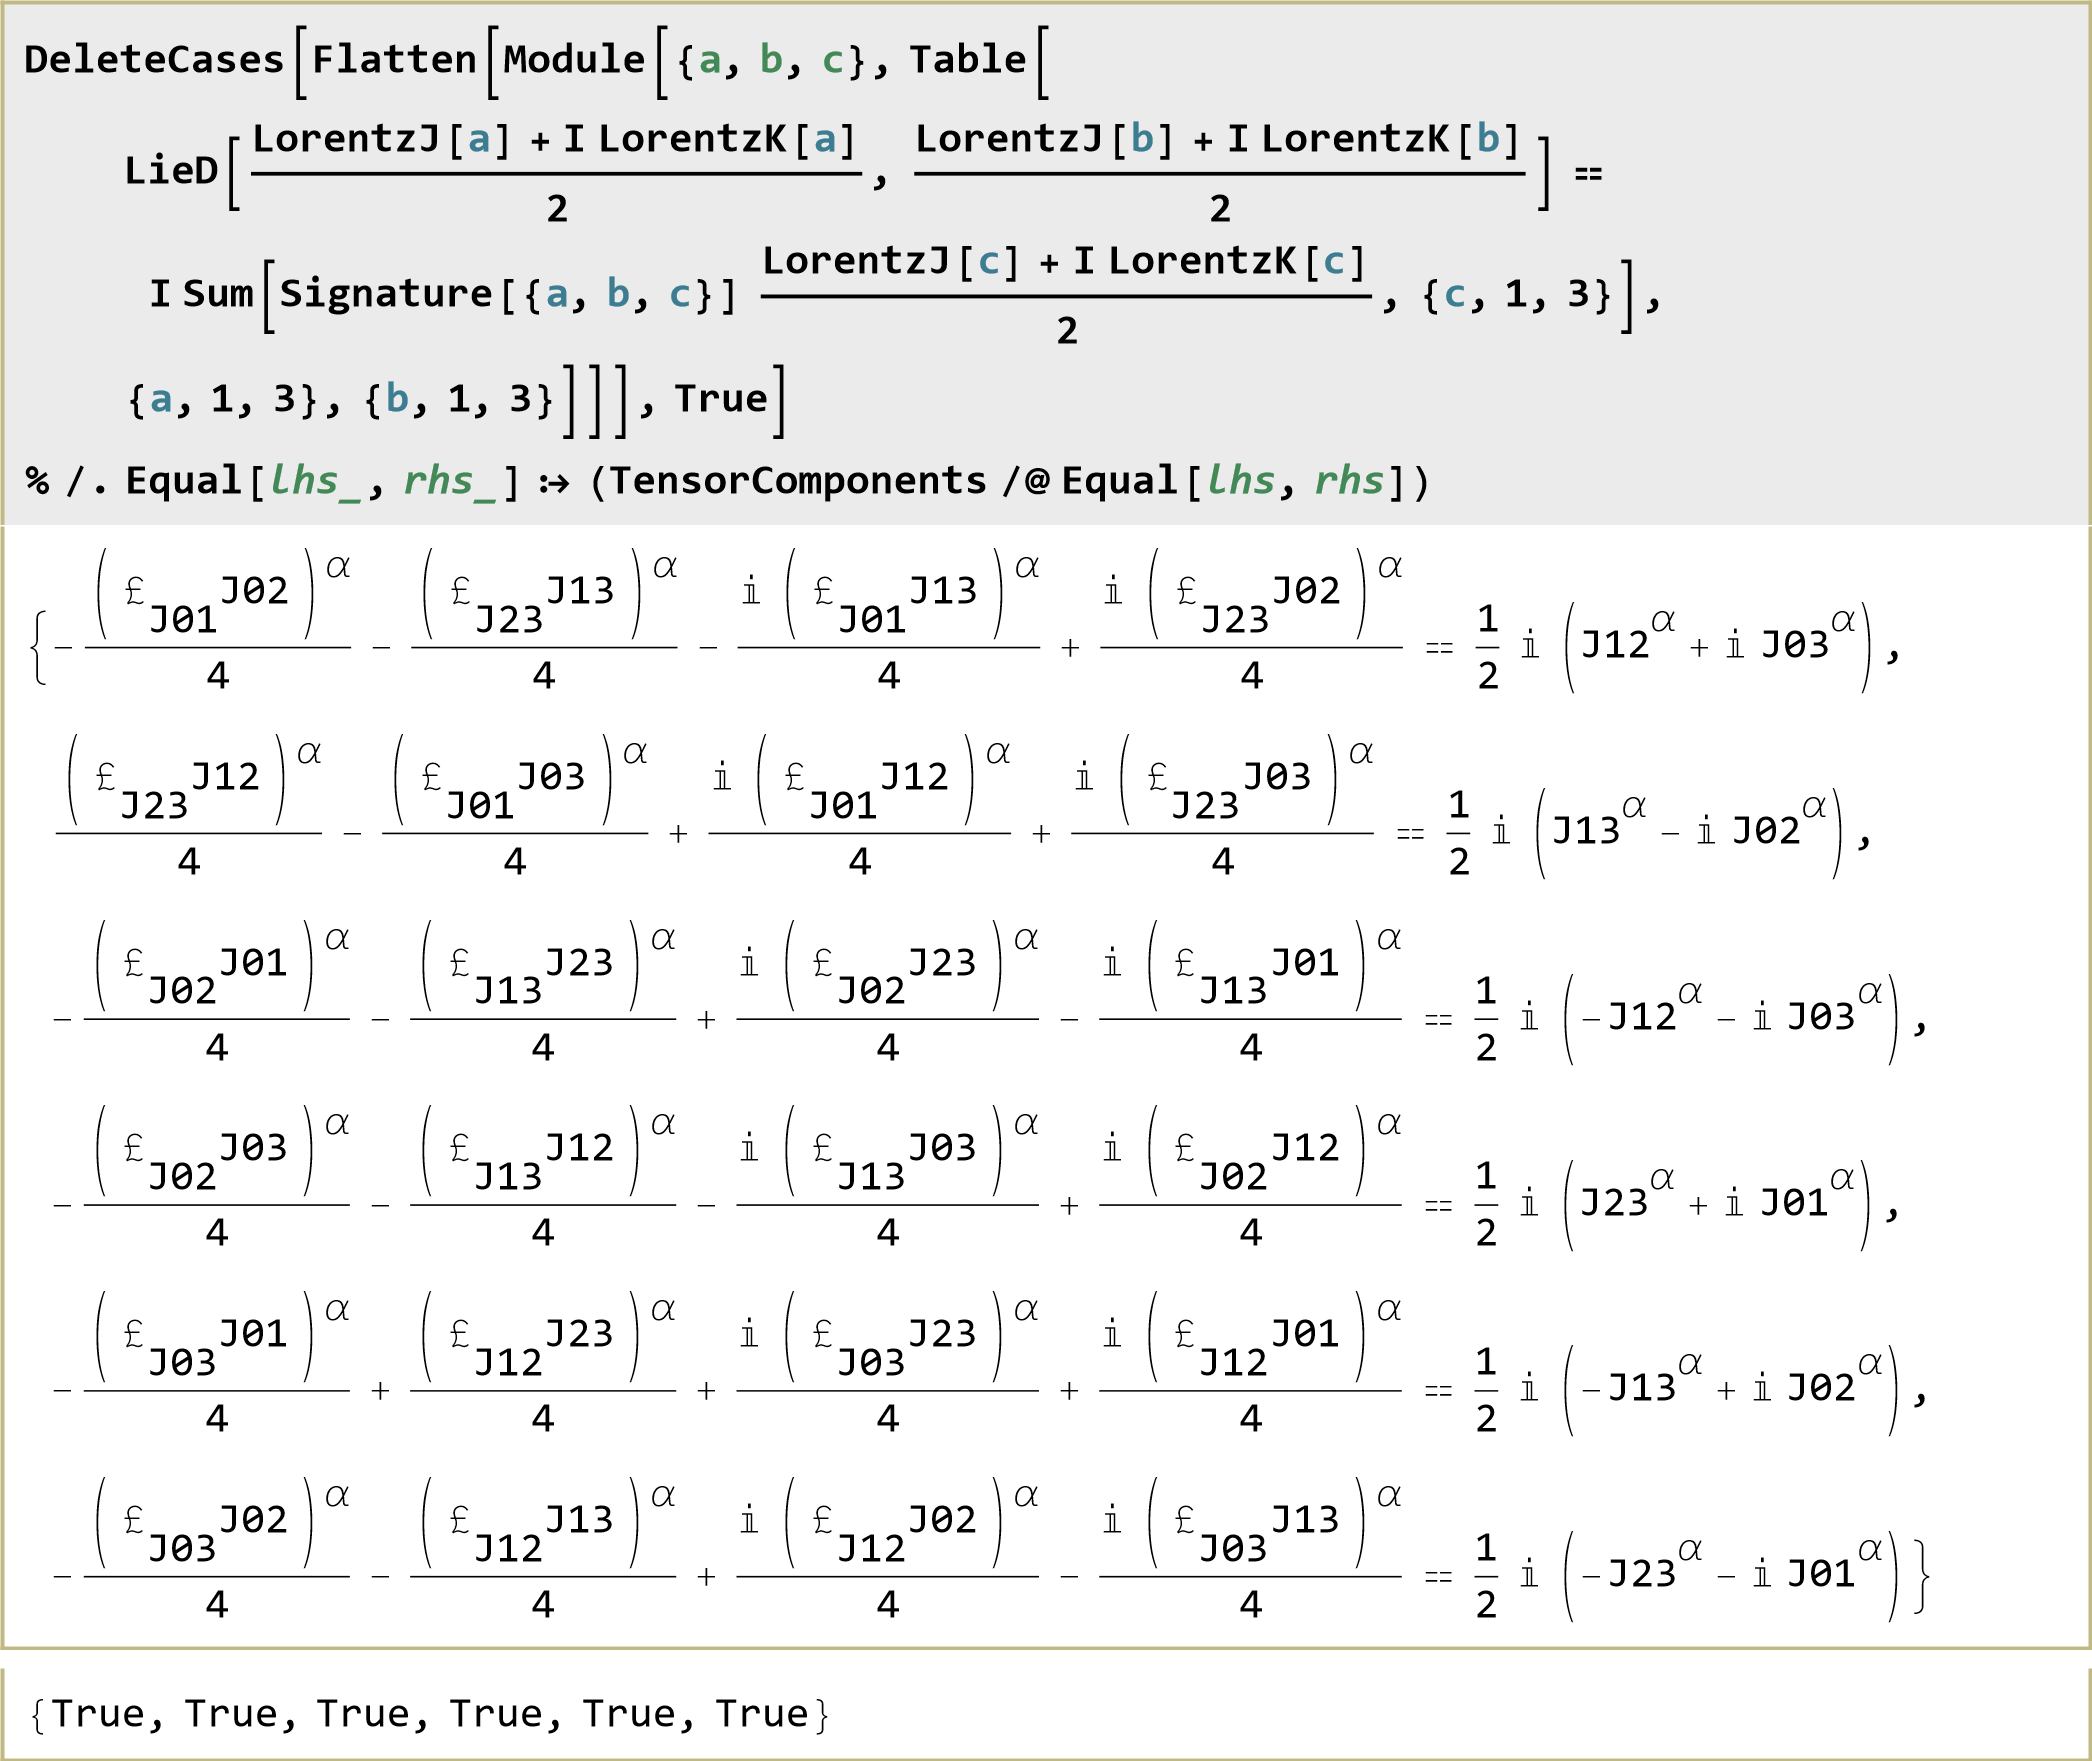Click the last True in result list

(x=761, y=1714)
